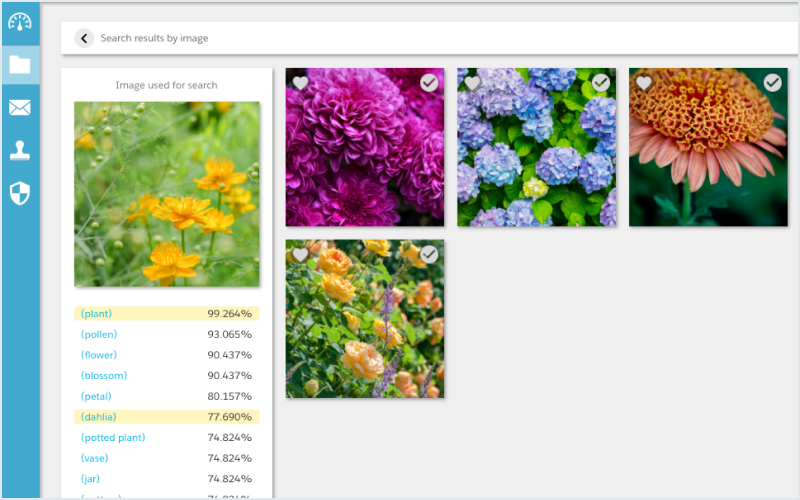Open the folder section in sidebar
Viewport: 800px width, 500px height.
[20, 65]
